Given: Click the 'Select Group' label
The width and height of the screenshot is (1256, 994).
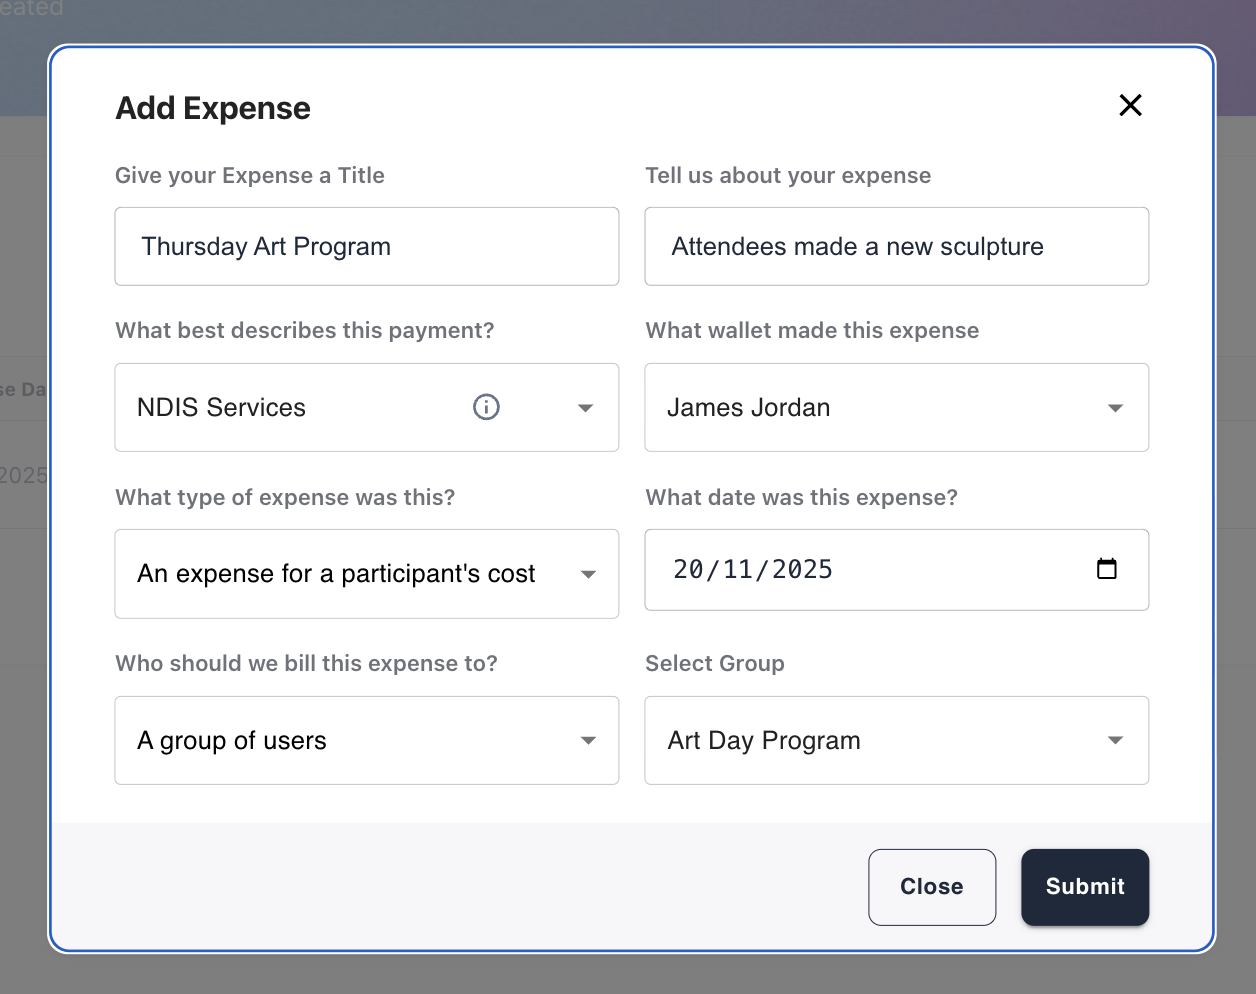Looking at the screenshot, I should tap(714, 663).
